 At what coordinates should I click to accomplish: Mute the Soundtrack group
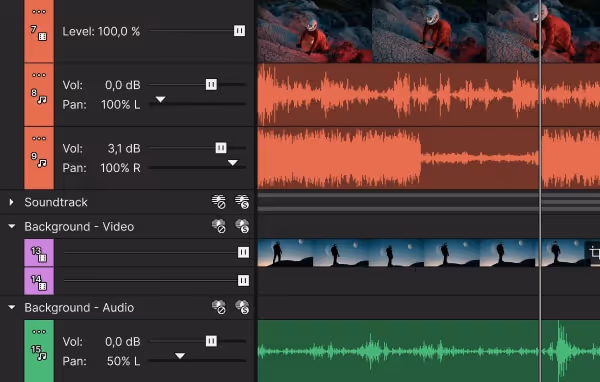click(219, 202)
